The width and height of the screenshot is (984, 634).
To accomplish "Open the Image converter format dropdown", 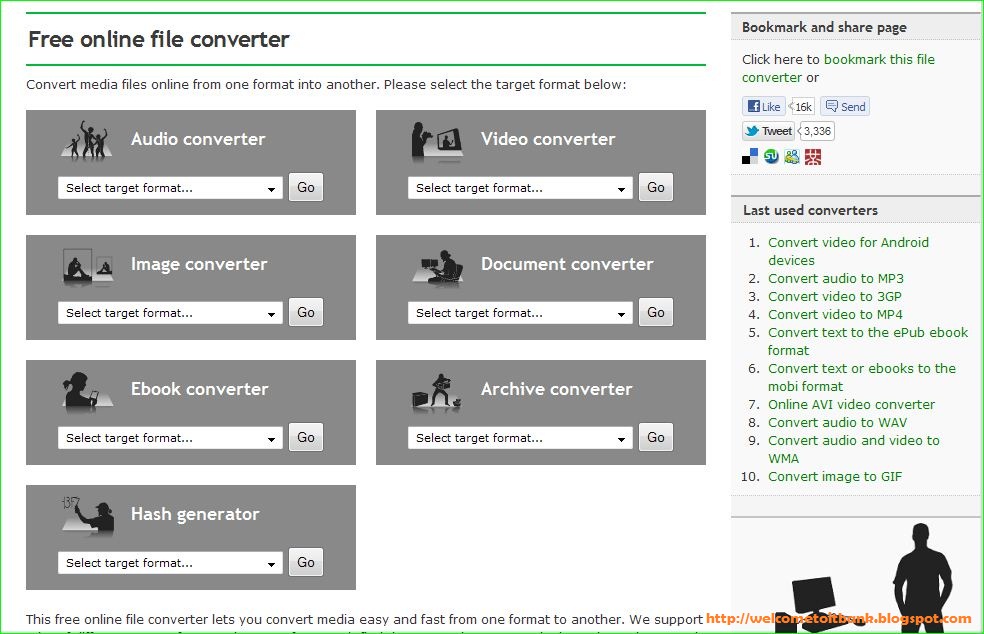I will coord(170,313).
